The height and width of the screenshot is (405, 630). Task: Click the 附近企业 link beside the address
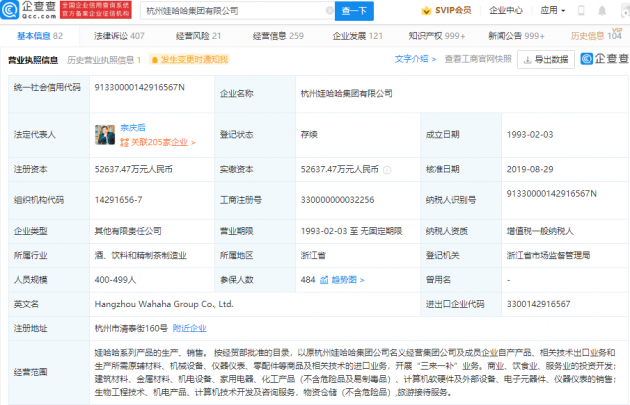[x=188, y=327]
